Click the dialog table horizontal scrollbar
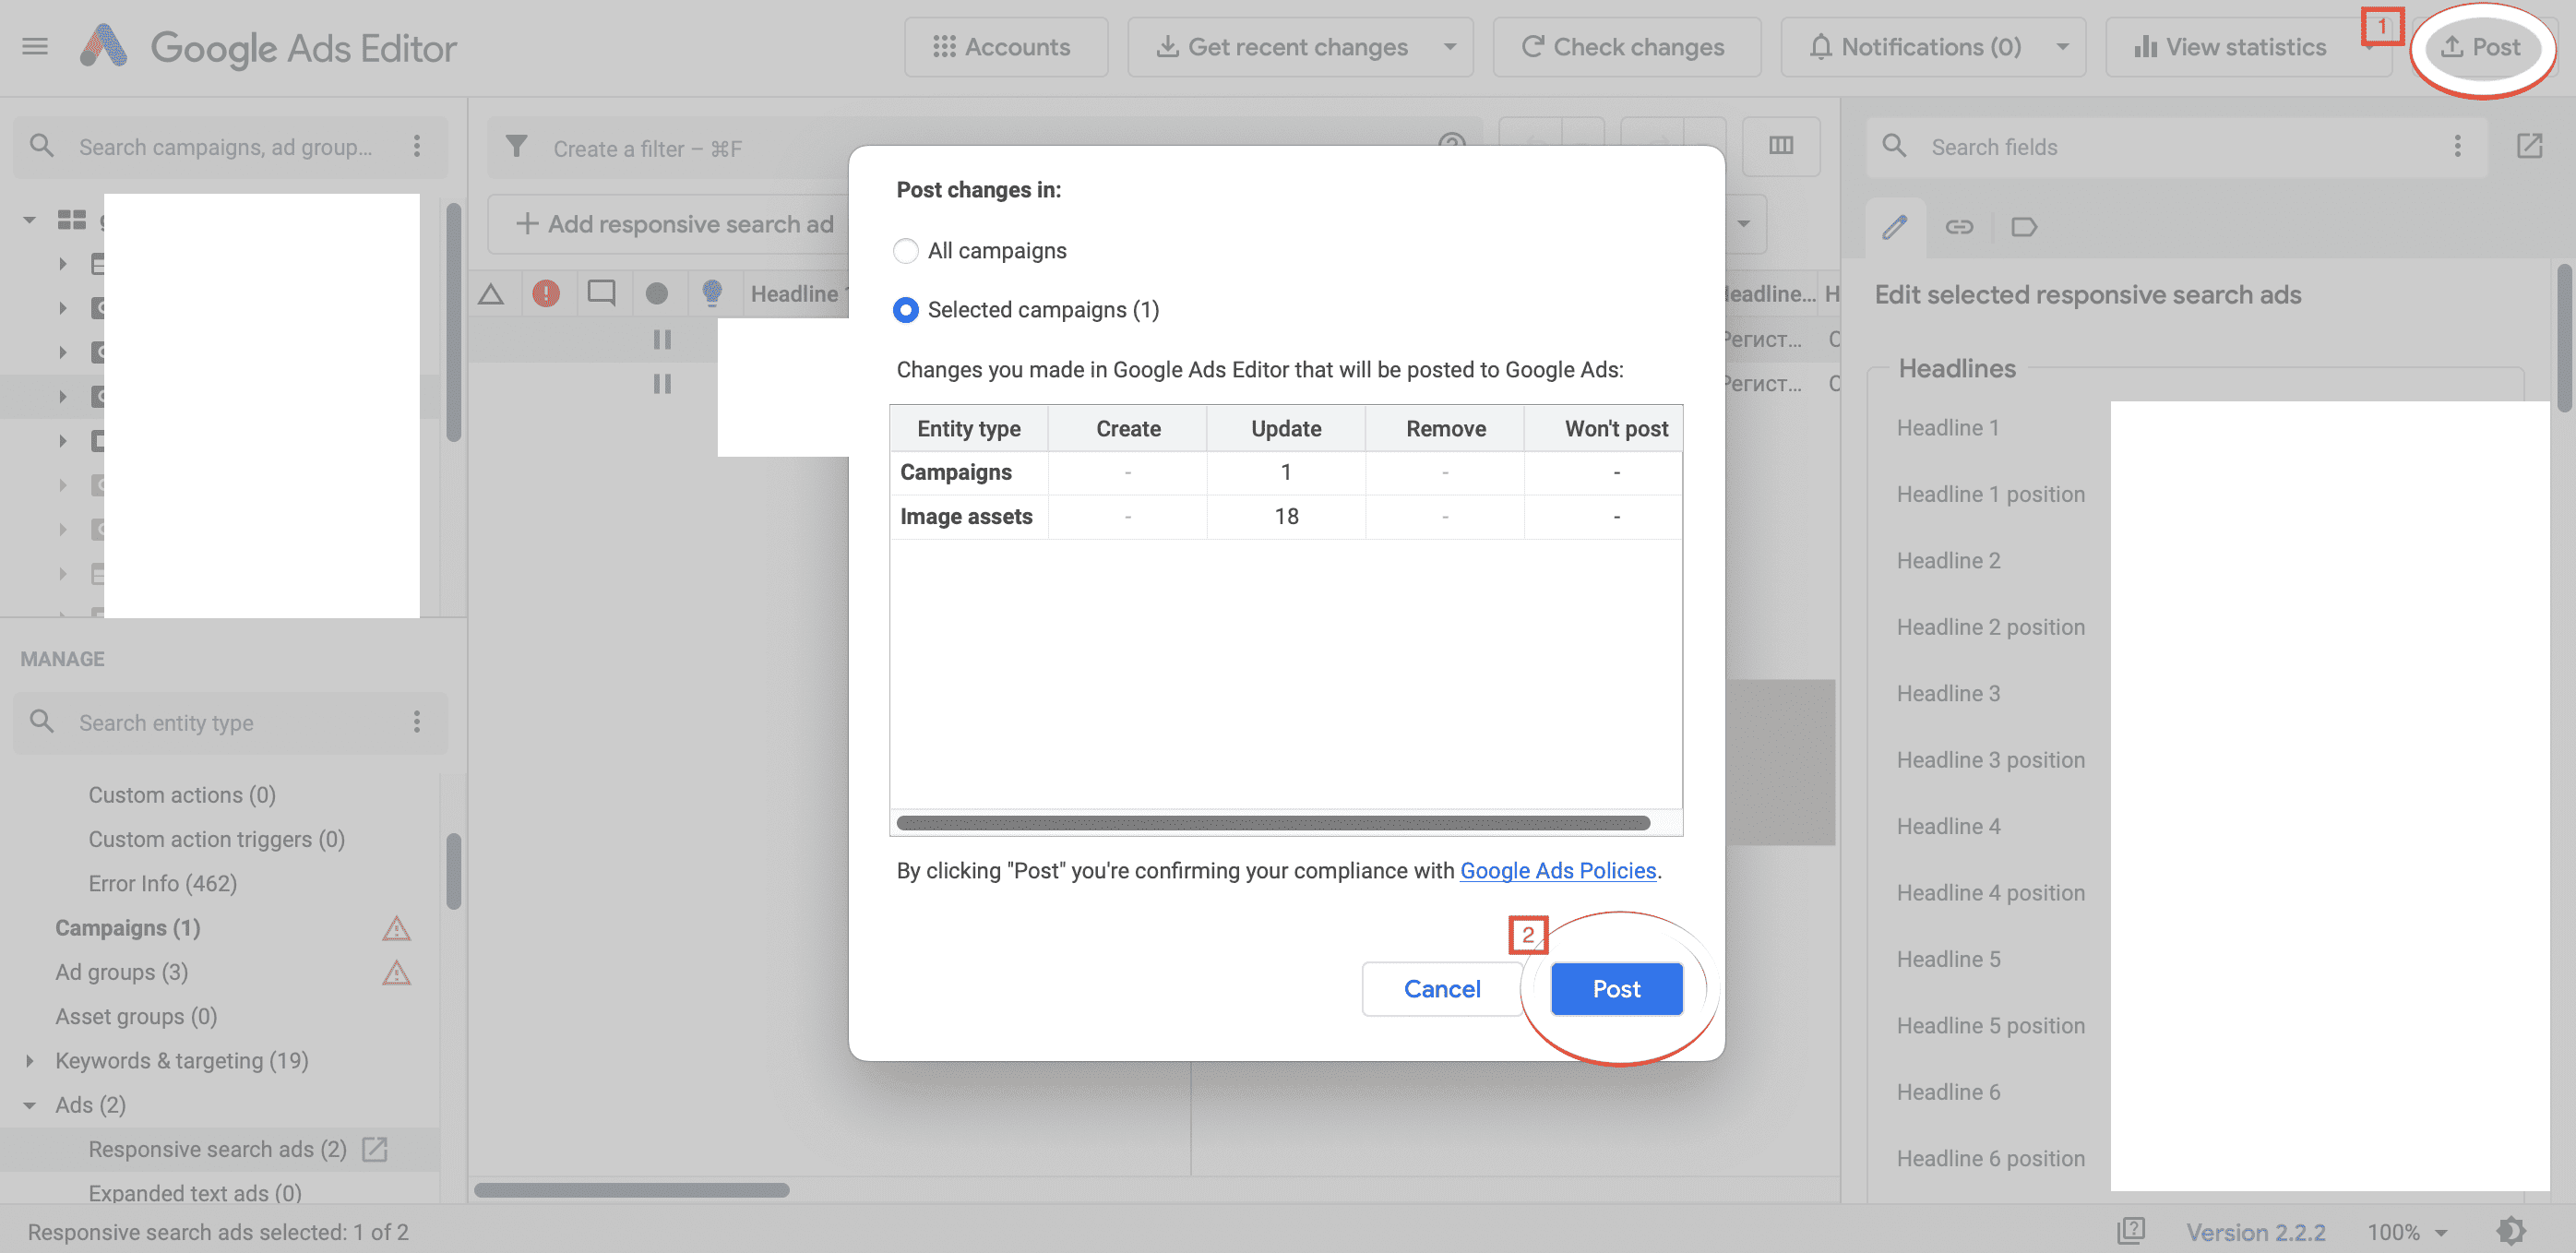The image size is (2576, 1253). pyautogui.click(x=1273, y=822)
